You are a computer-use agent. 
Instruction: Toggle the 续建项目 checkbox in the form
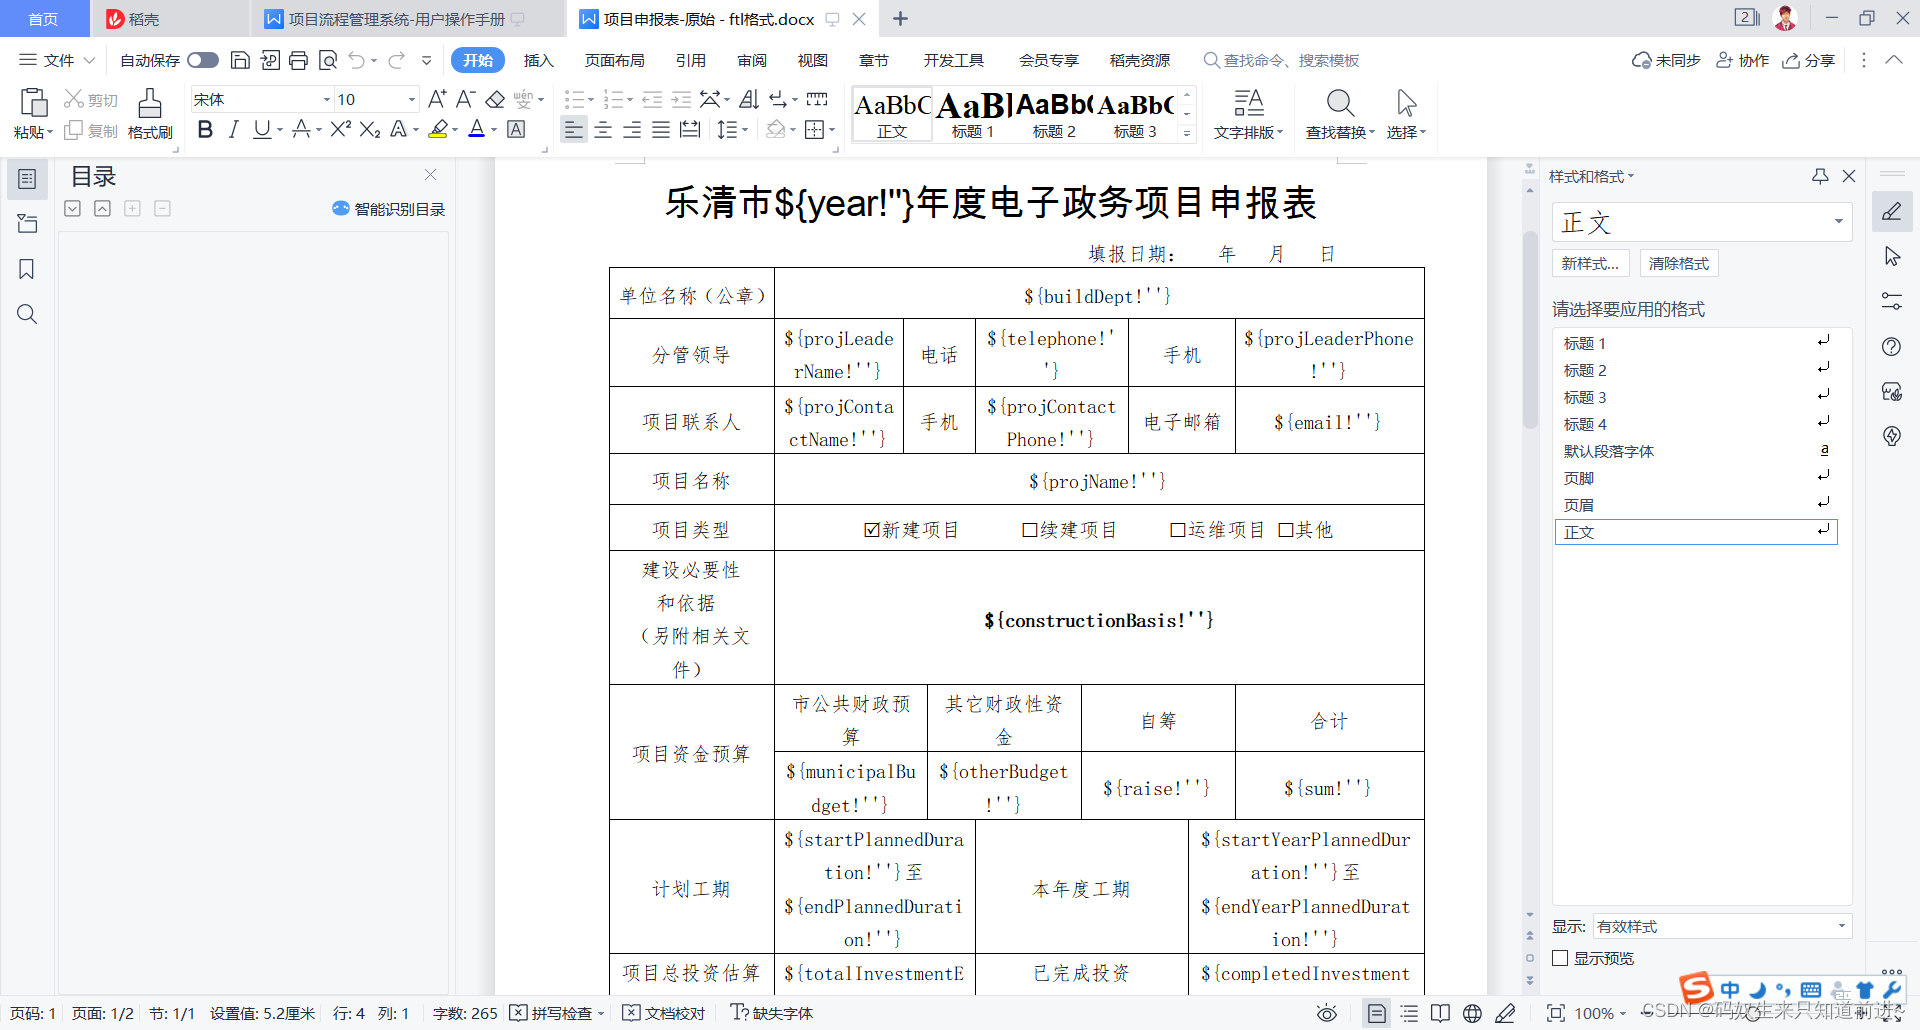[1030, 530]
